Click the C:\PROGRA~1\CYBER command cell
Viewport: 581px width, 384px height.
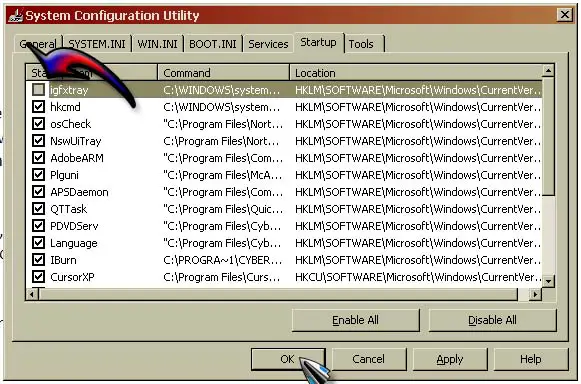coord(222,260)
